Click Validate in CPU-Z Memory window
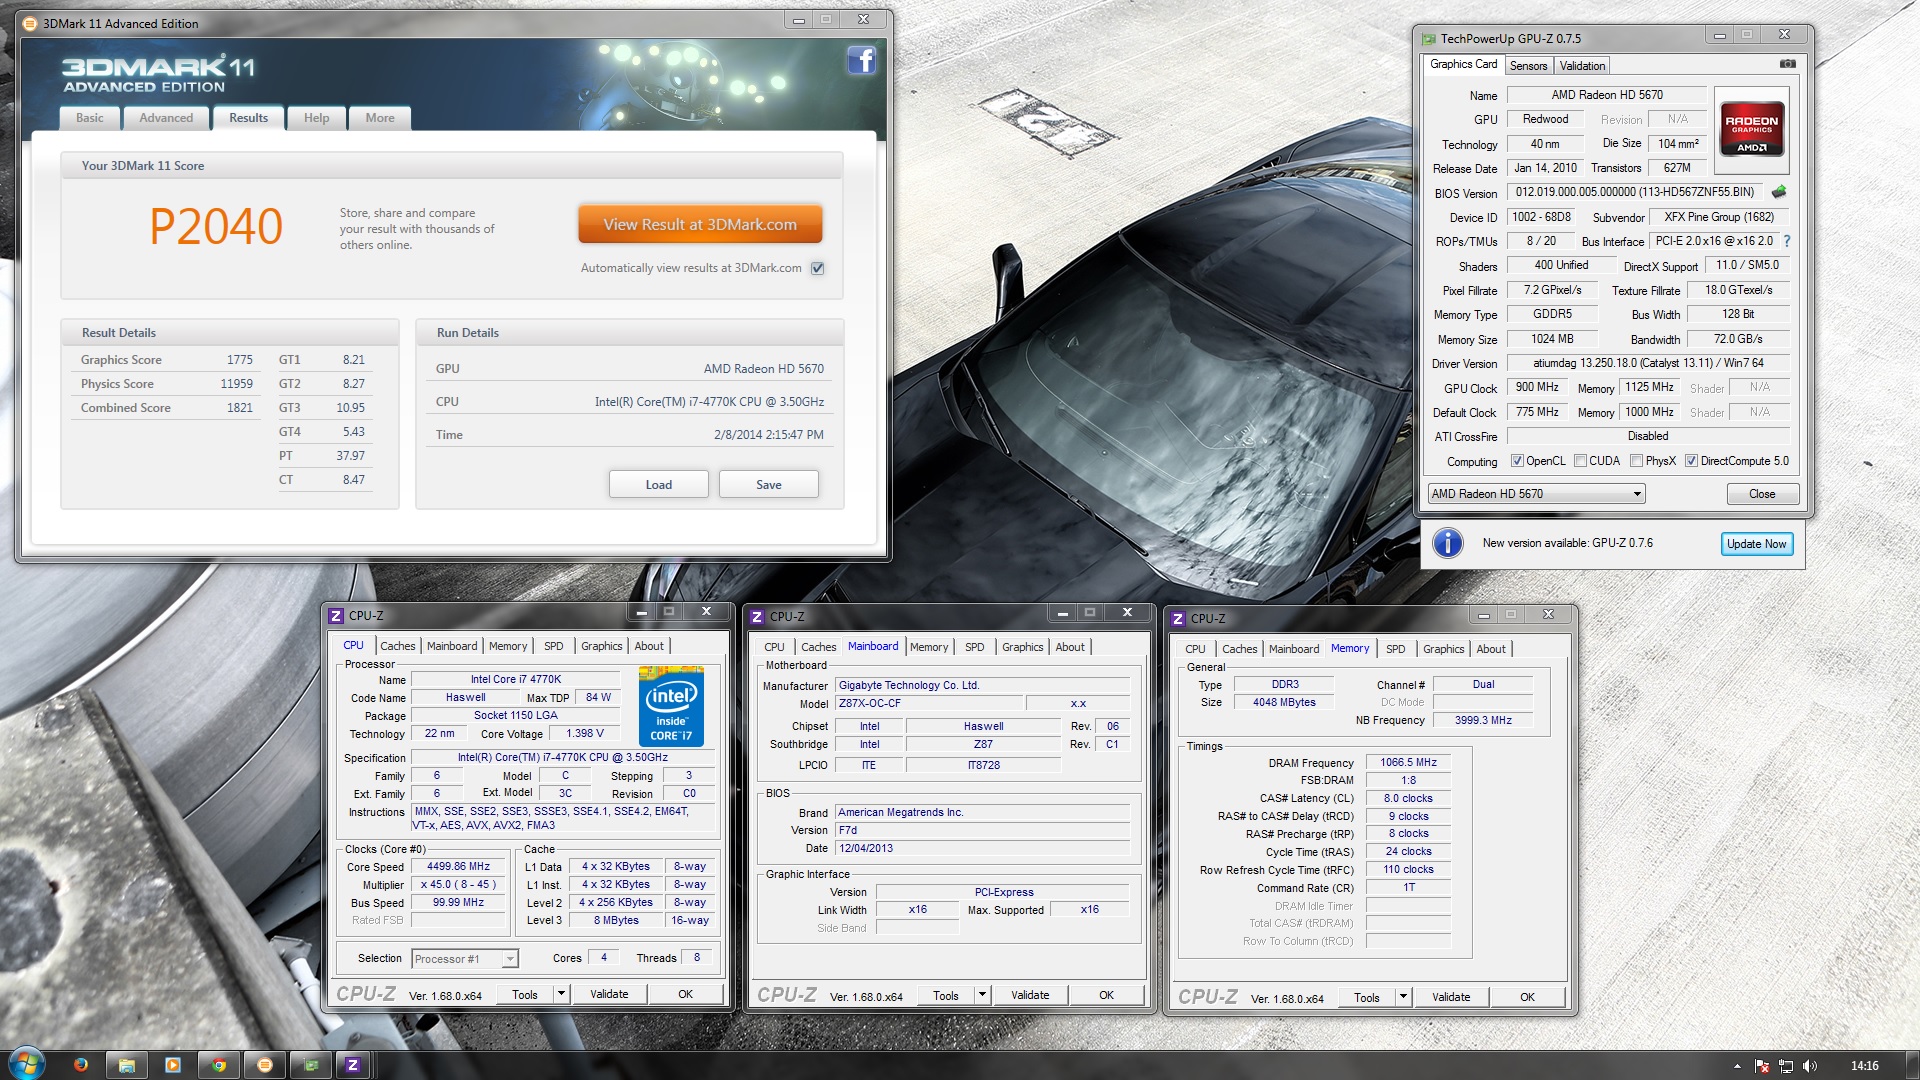This screenshot has height=1080, width=1920. pos(1450,997)
